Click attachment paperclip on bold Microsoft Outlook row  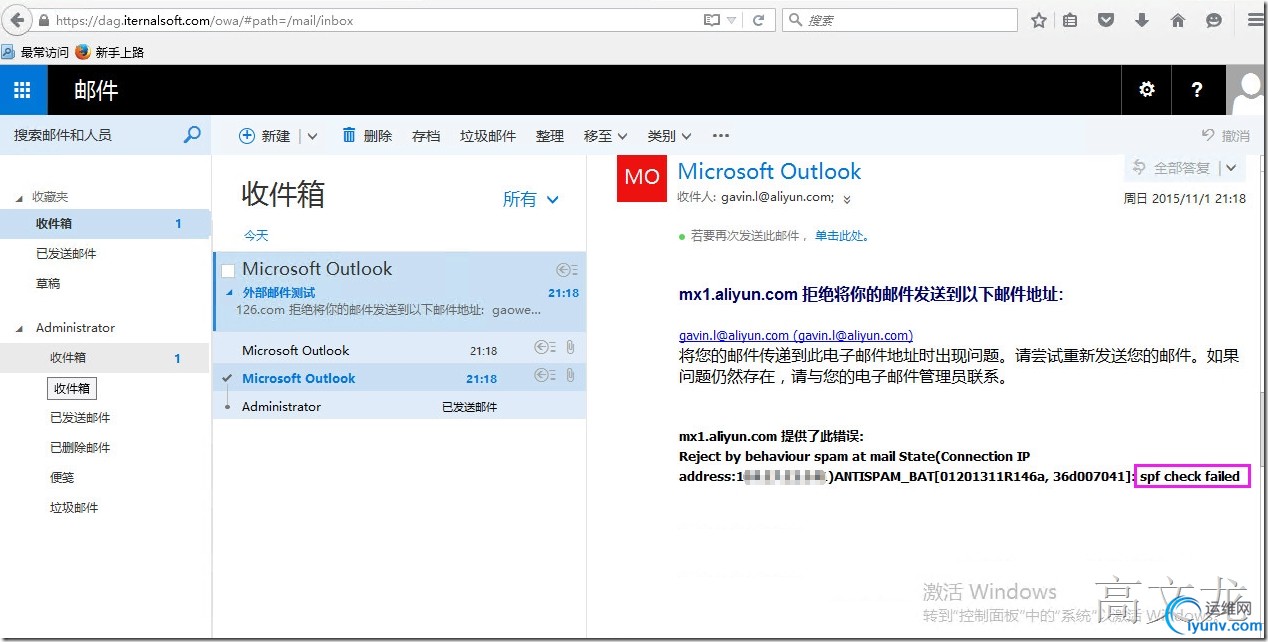[x=570, y=376]
